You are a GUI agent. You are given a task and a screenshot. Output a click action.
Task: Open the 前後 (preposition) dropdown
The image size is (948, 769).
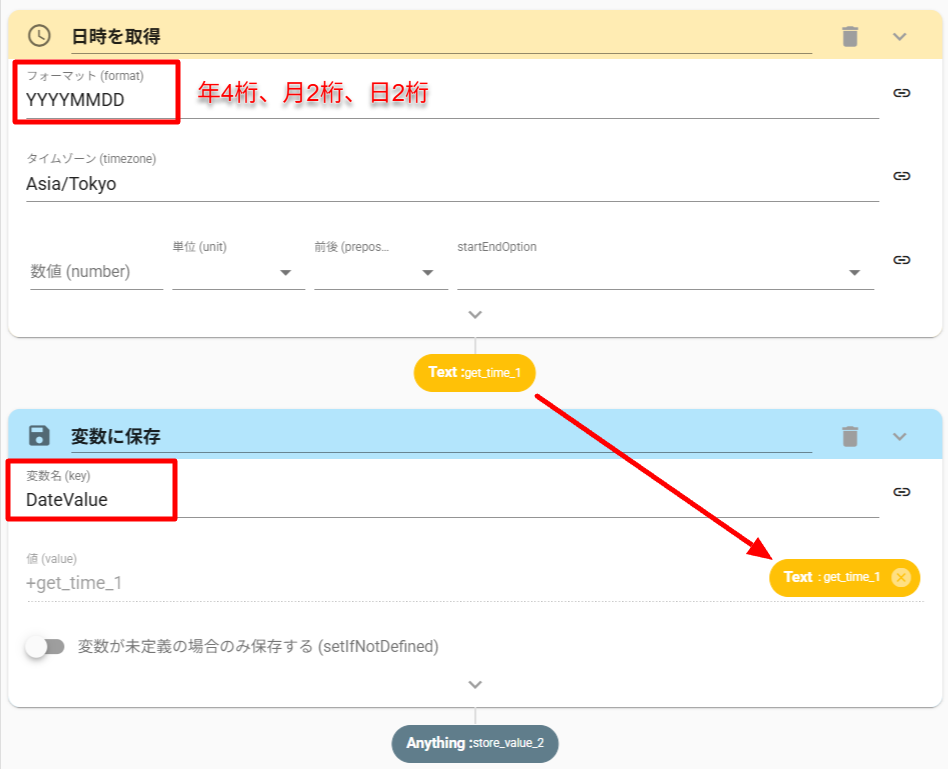tap(380, 272)
